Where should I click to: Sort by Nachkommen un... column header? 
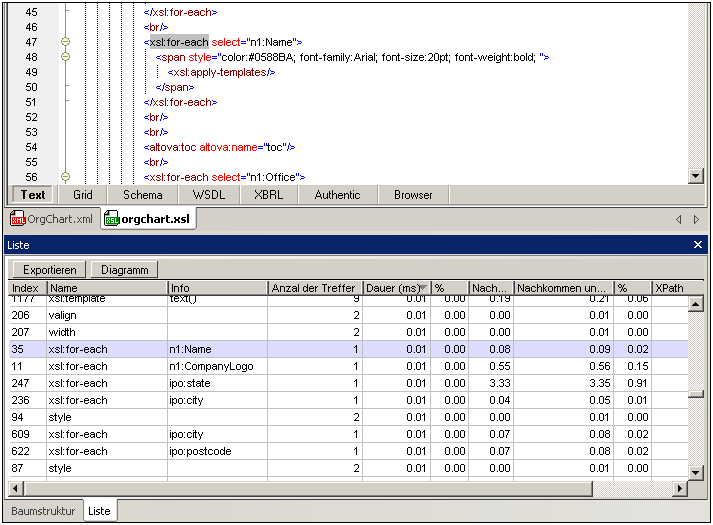(563, 288)
